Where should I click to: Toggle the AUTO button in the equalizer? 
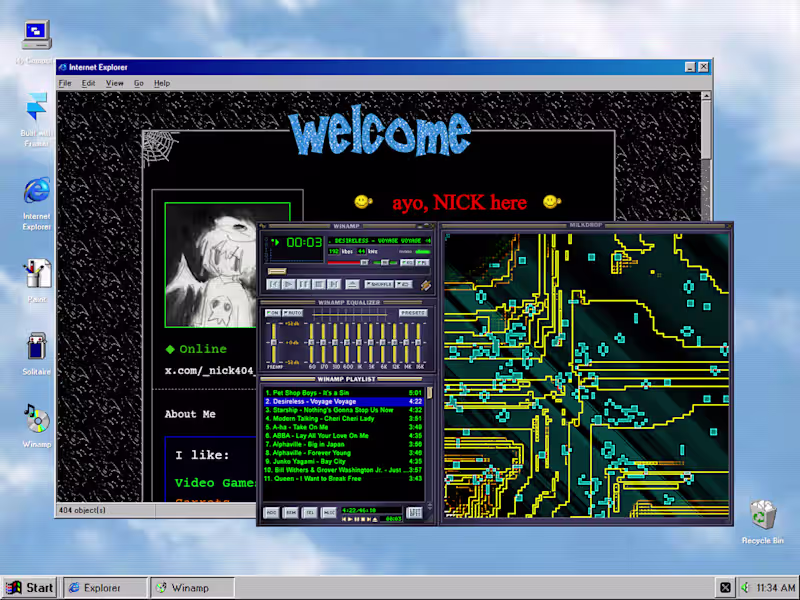tap(293, 313)
